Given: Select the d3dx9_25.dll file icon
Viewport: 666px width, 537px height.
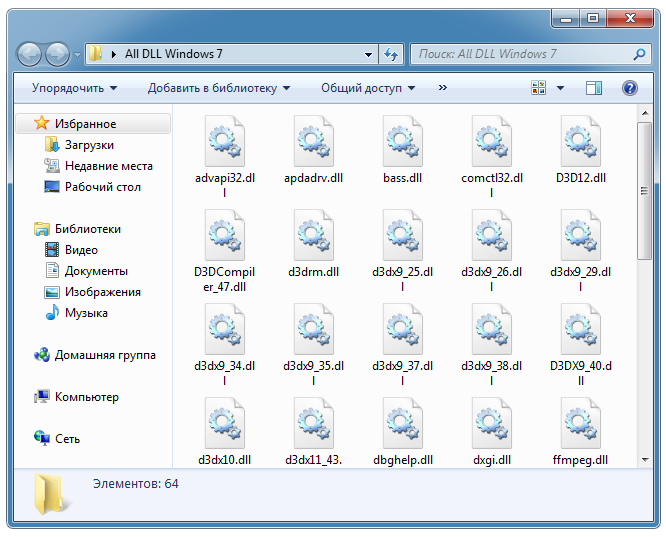Looking at the screenshot, I should pos(403,235).
